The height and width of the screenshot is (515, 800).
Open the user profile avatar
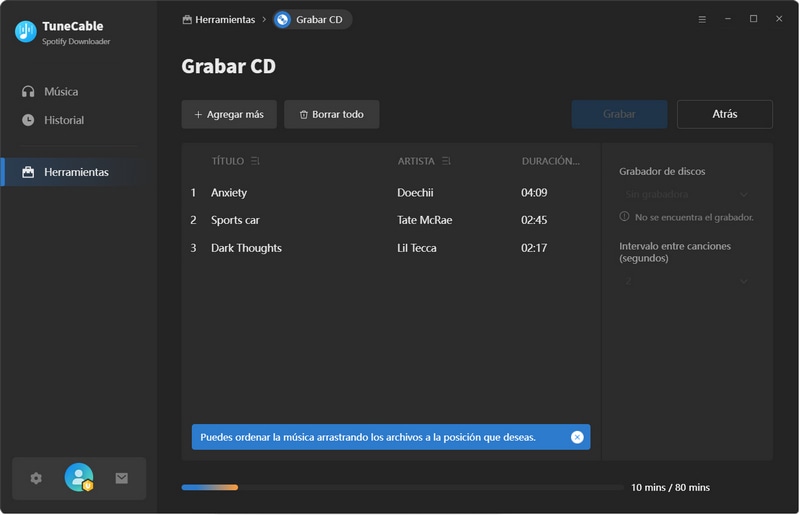(x=78, y=478)
